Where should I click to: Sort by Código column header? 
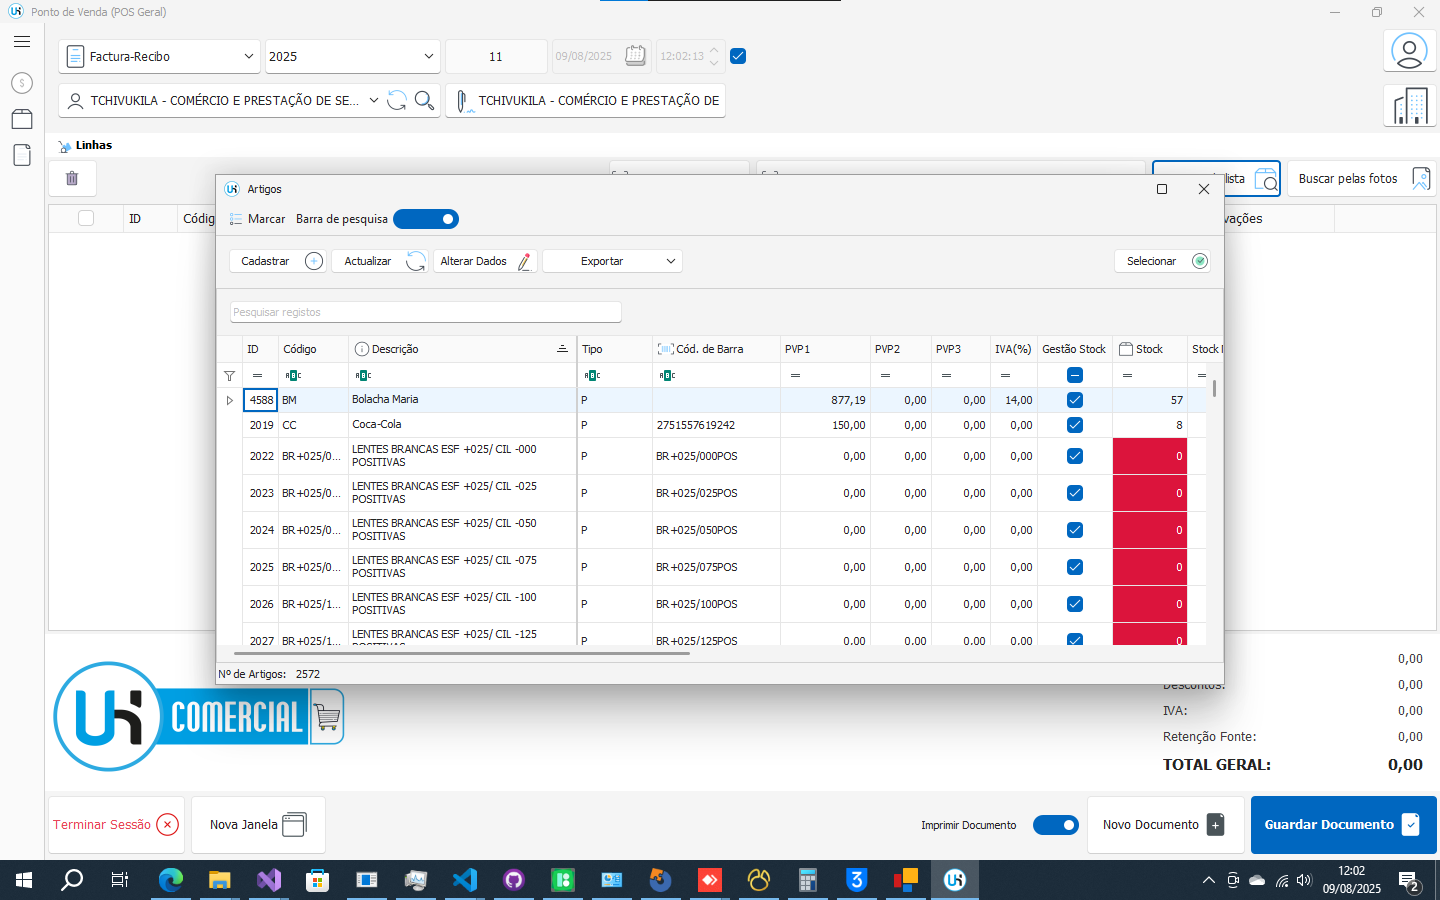click(x=313, y=349)
